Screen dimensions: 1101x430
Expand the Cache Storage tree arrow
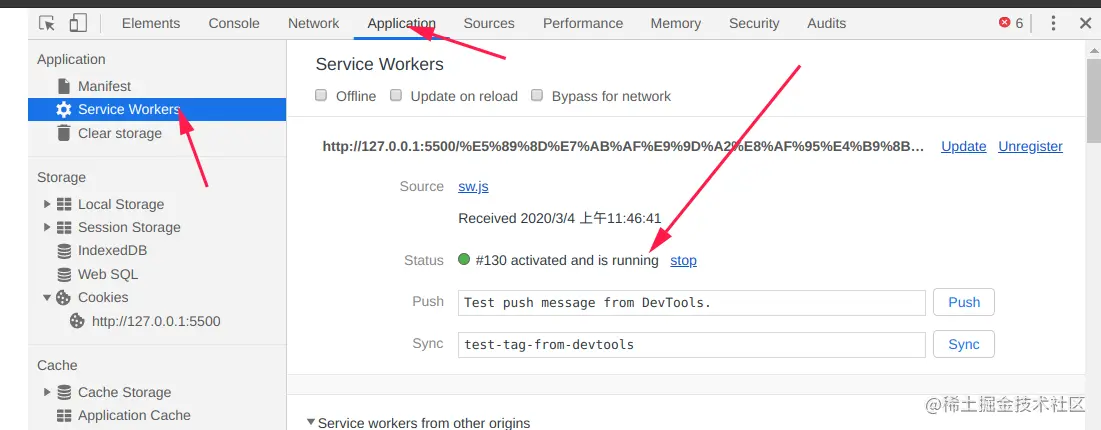(x=47, y=392)
